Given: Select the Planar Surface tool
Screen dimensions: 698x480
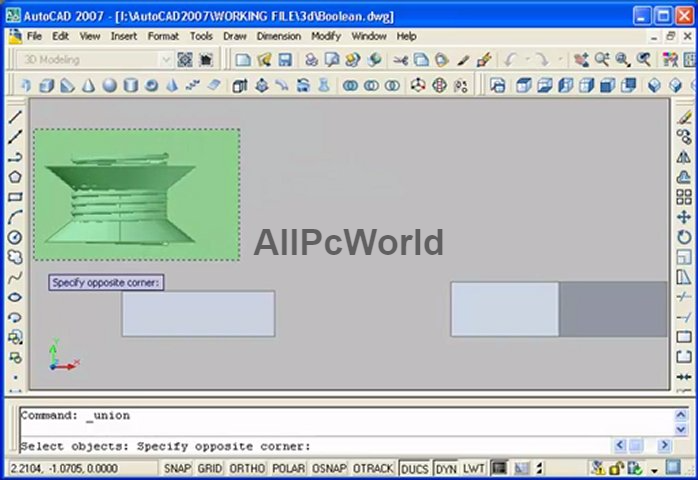Looking at the screenshot, I should pos(214,85).
